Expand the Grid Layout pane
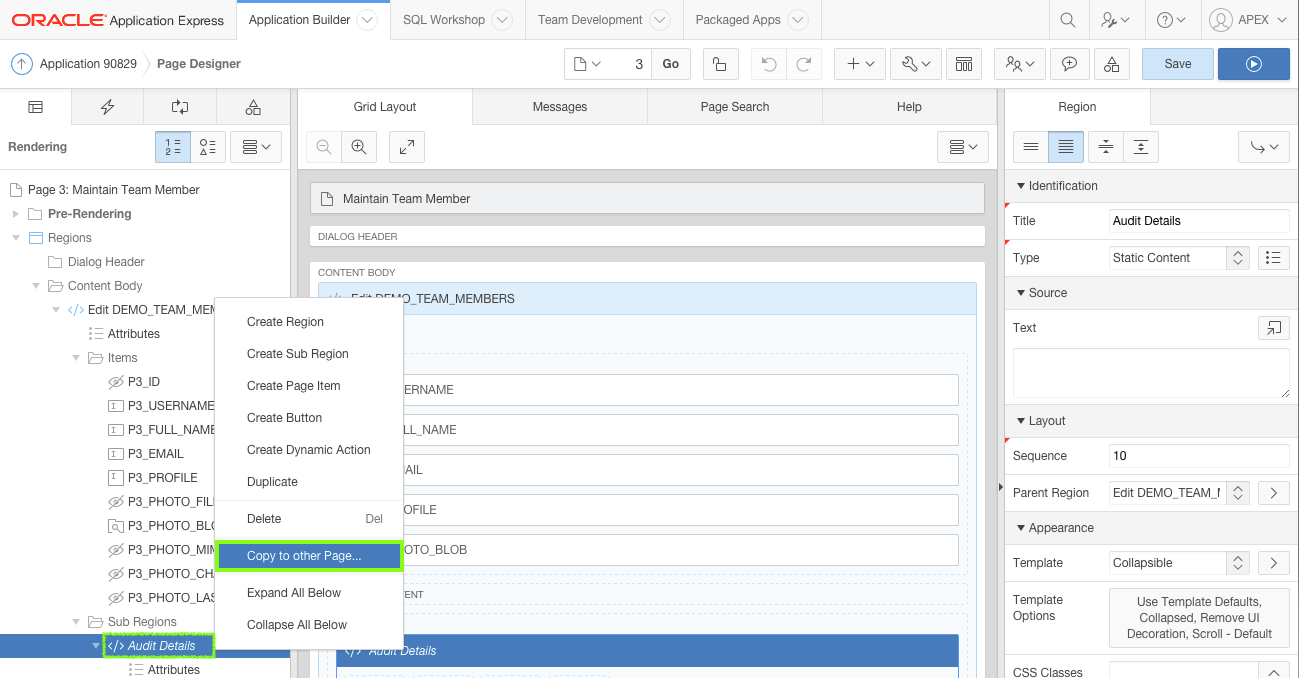 tap(406, 147)
